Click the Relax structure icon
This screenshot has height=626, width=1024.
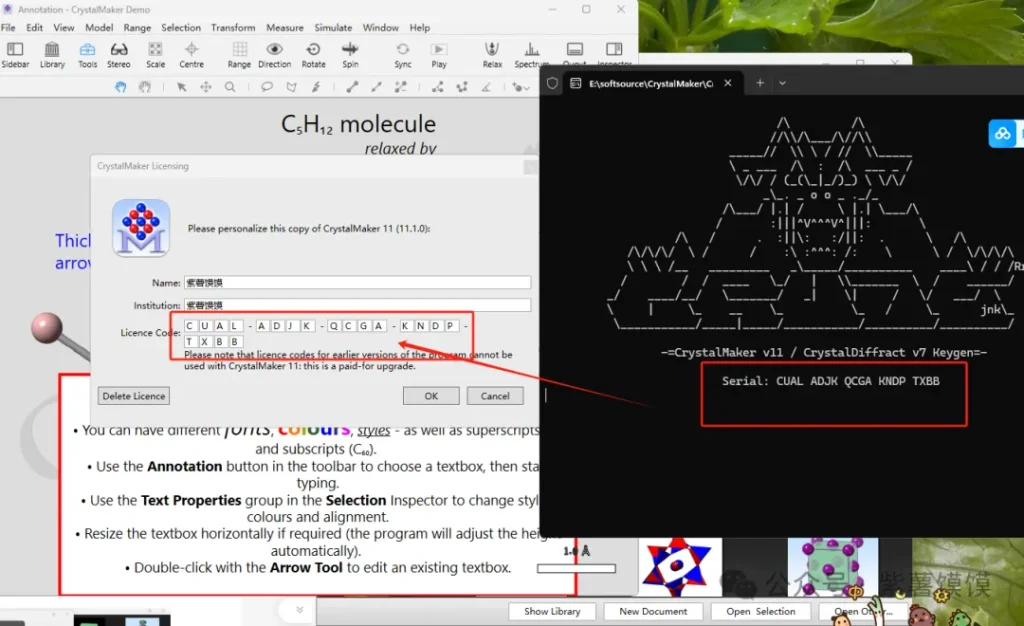(x=492, y=54)
